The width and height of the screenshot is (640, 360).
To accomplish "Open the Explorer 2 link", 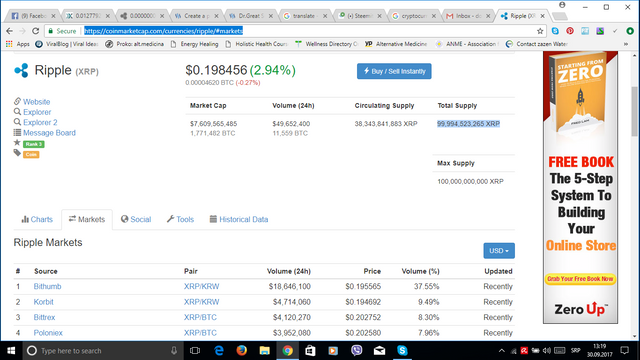I will 40,122.
